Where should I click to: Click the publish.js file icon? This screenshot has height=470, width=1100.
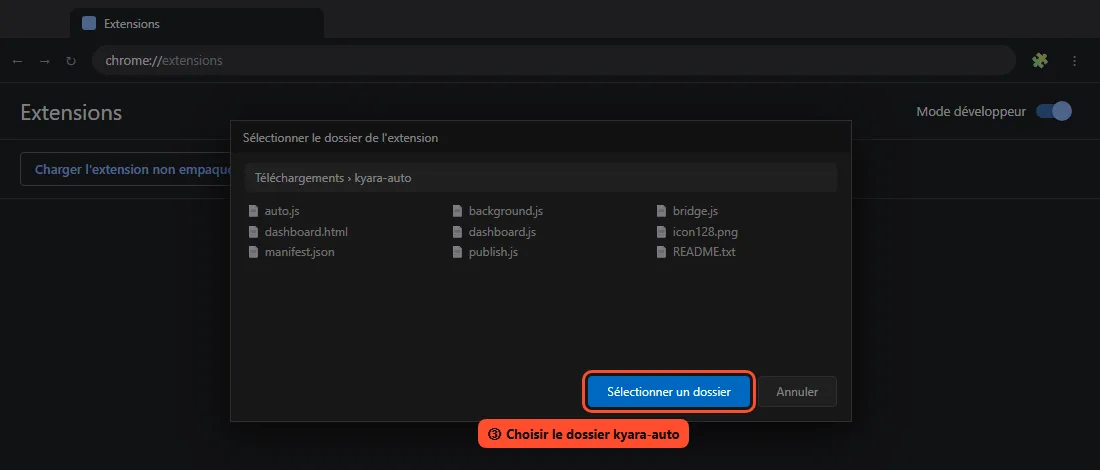pos(457,252)
